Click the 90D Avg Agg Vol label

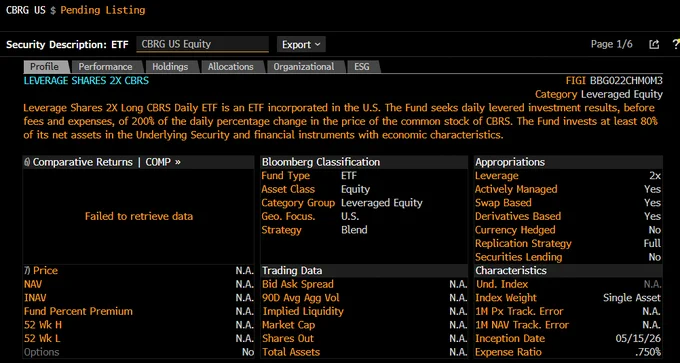pos(301,298)
